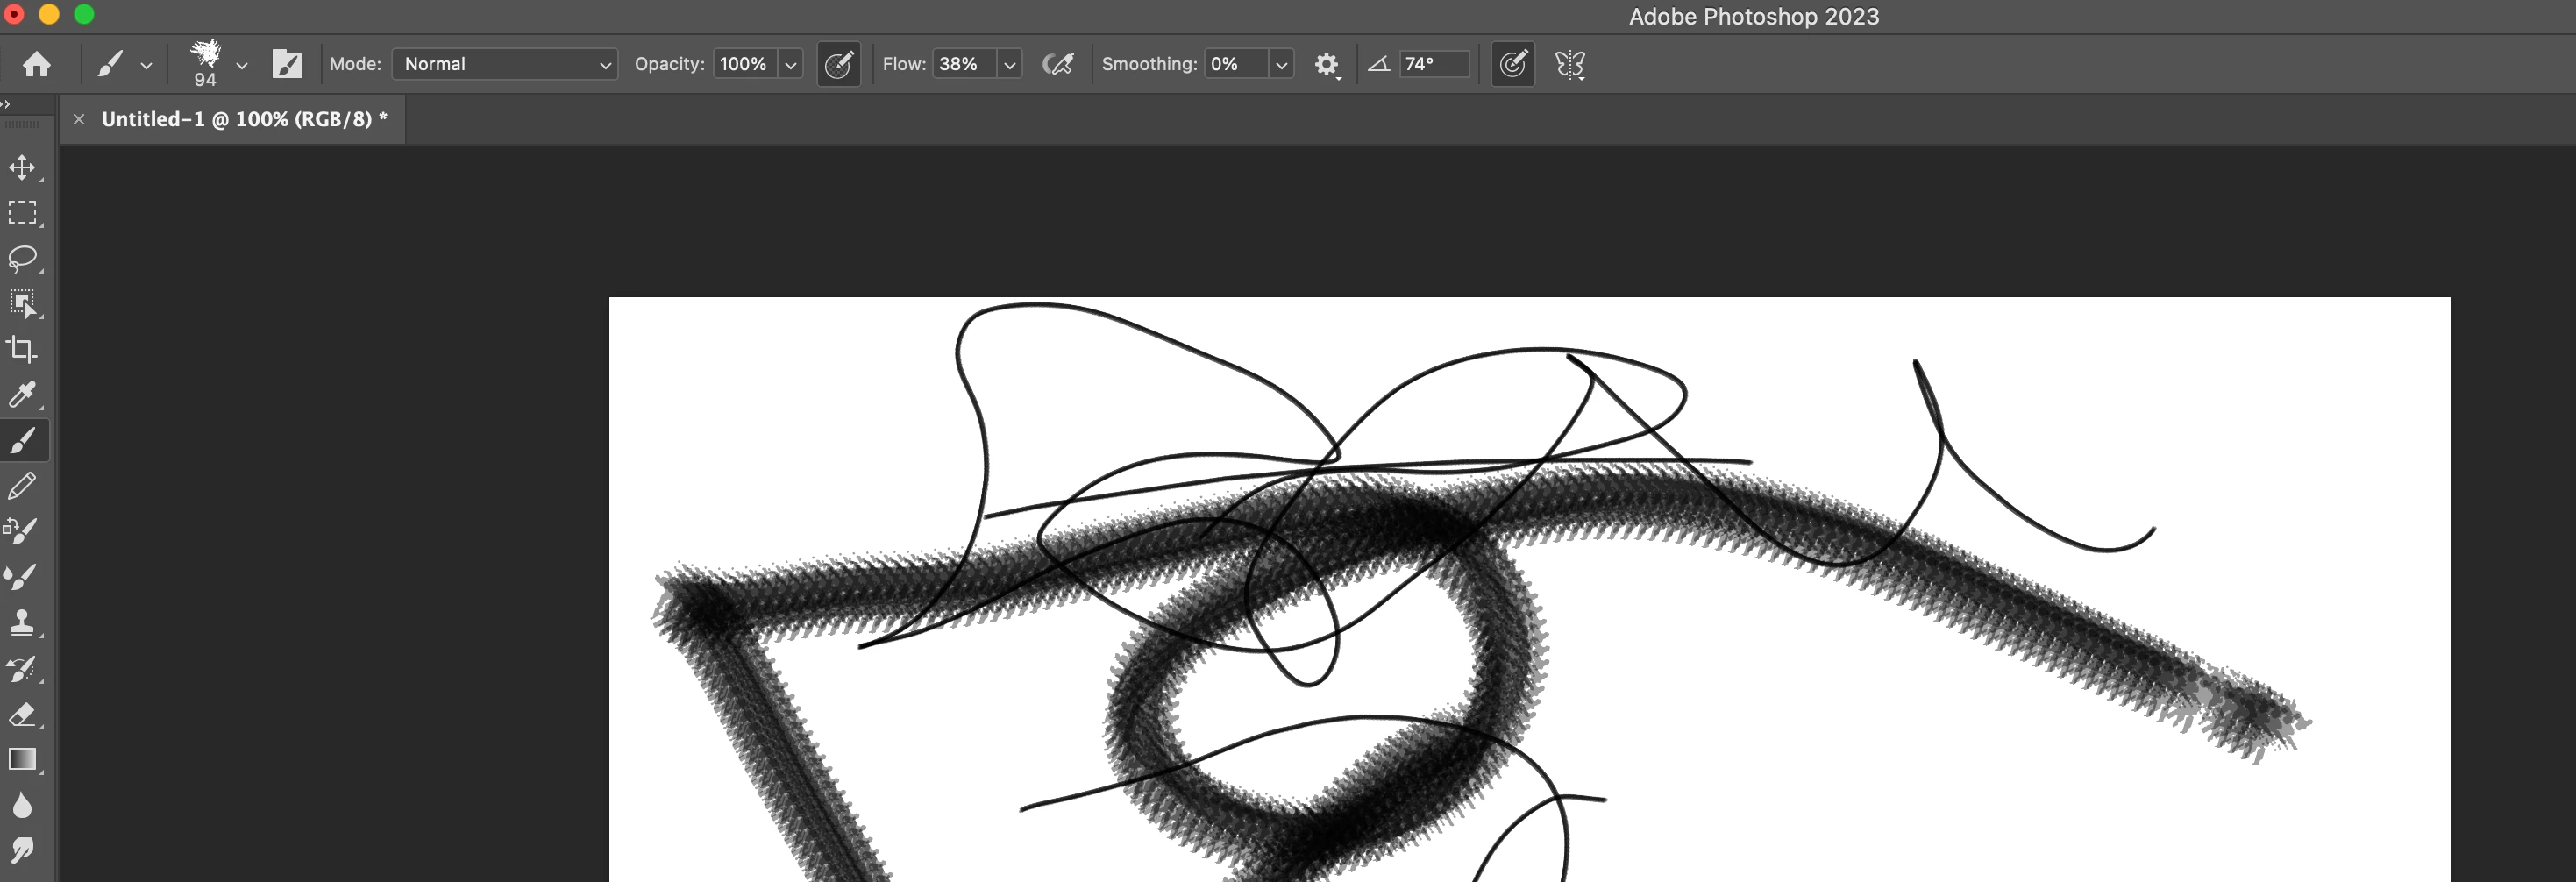Click the Home icon in options bar

37,64
